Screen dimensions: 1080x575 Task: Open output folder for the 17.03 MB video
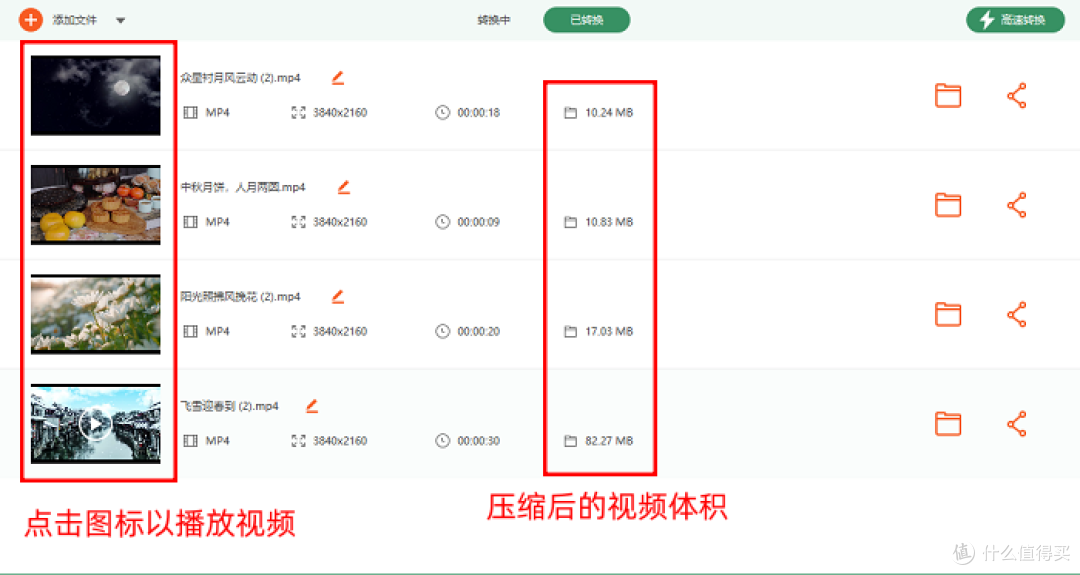pyautogui.click(x=948, y=314)
